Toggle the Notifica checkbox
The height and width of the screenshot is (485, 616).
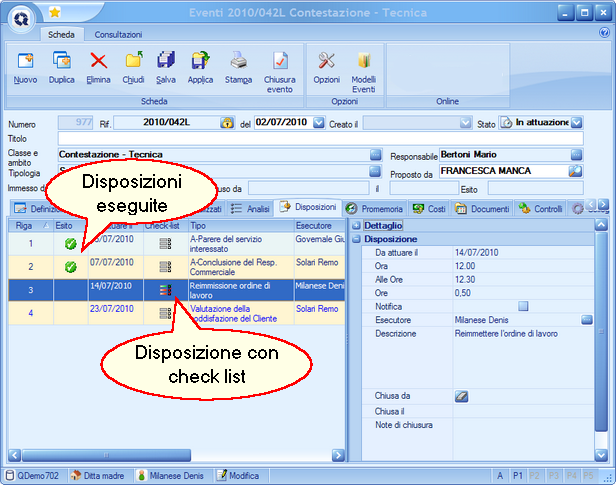(x=523, y=306)
